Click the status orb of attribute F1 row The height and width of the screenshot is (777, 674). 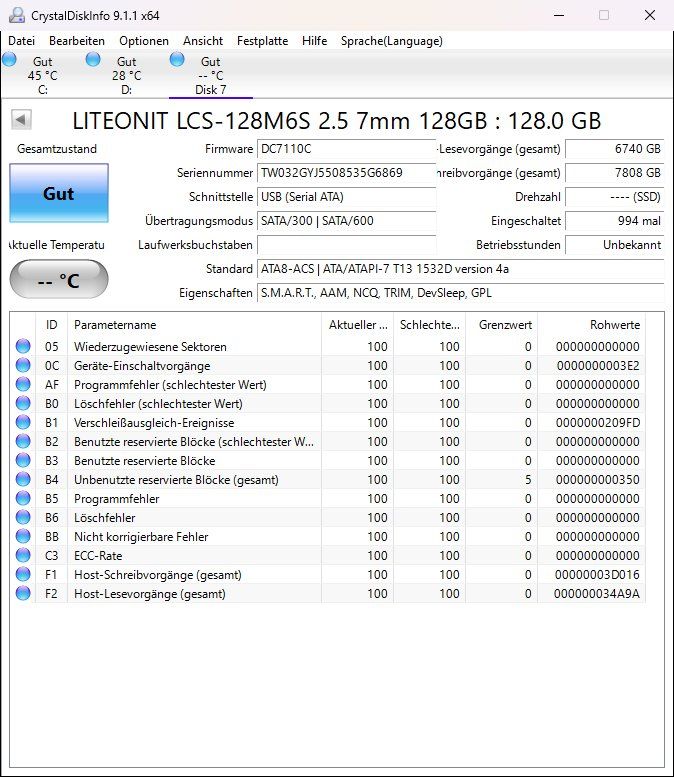(x=23, y=574)
